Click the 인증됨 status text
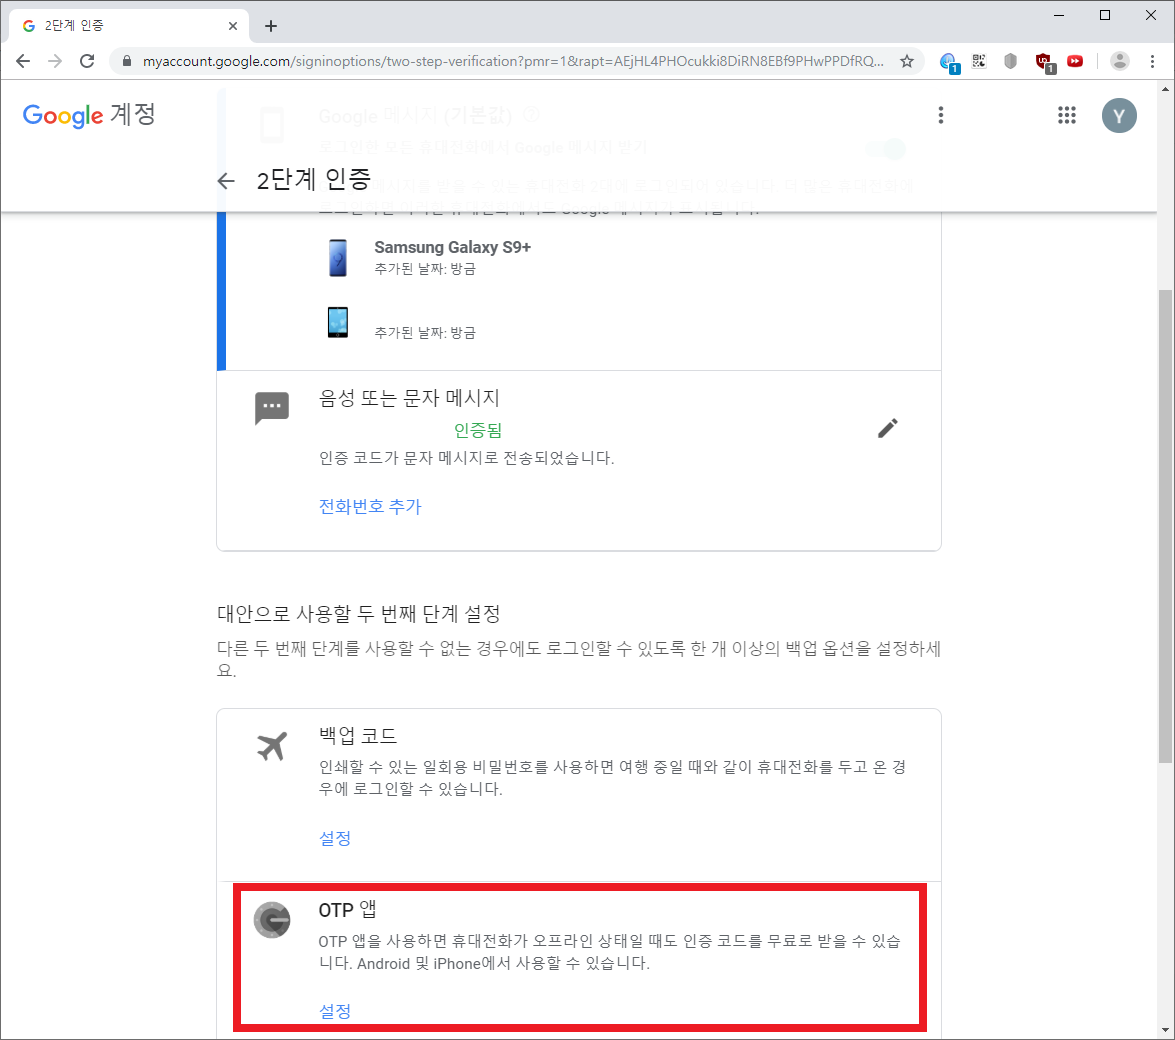Viewport: 1175px width, 1040px height. click(478, 431)
